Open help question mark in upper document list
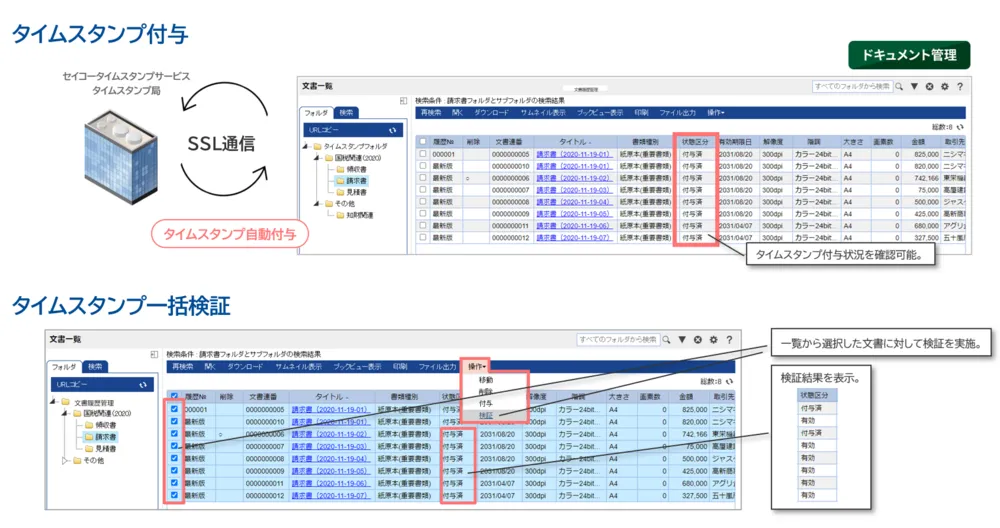This screenshot has height=528, width=1000. pos(960,87)
